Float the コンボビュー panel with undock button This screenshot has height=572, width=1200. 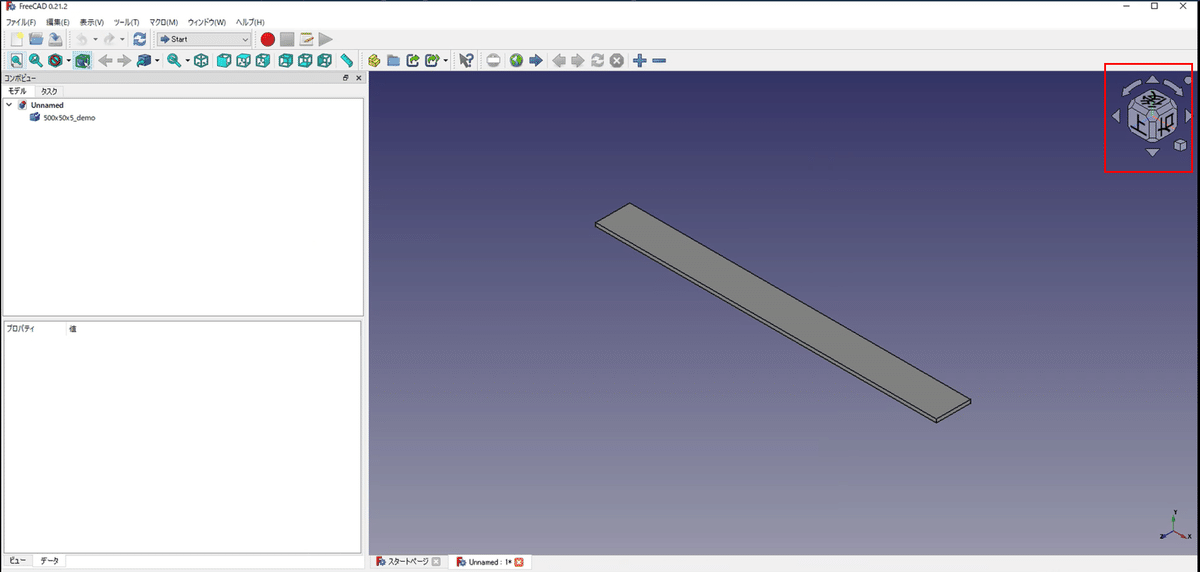click(x=346, y=77)
